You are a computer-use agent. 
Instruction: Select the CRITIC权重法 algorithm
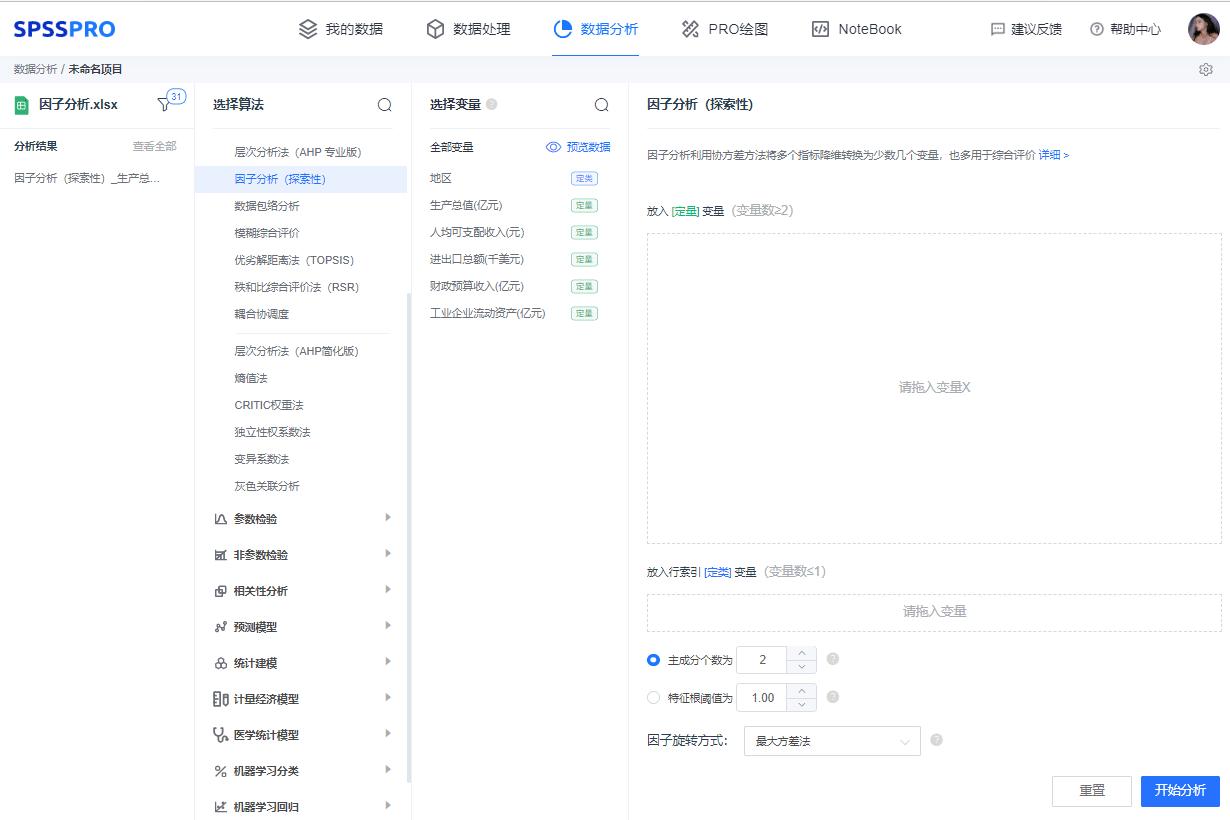click(x=269, y=405)
